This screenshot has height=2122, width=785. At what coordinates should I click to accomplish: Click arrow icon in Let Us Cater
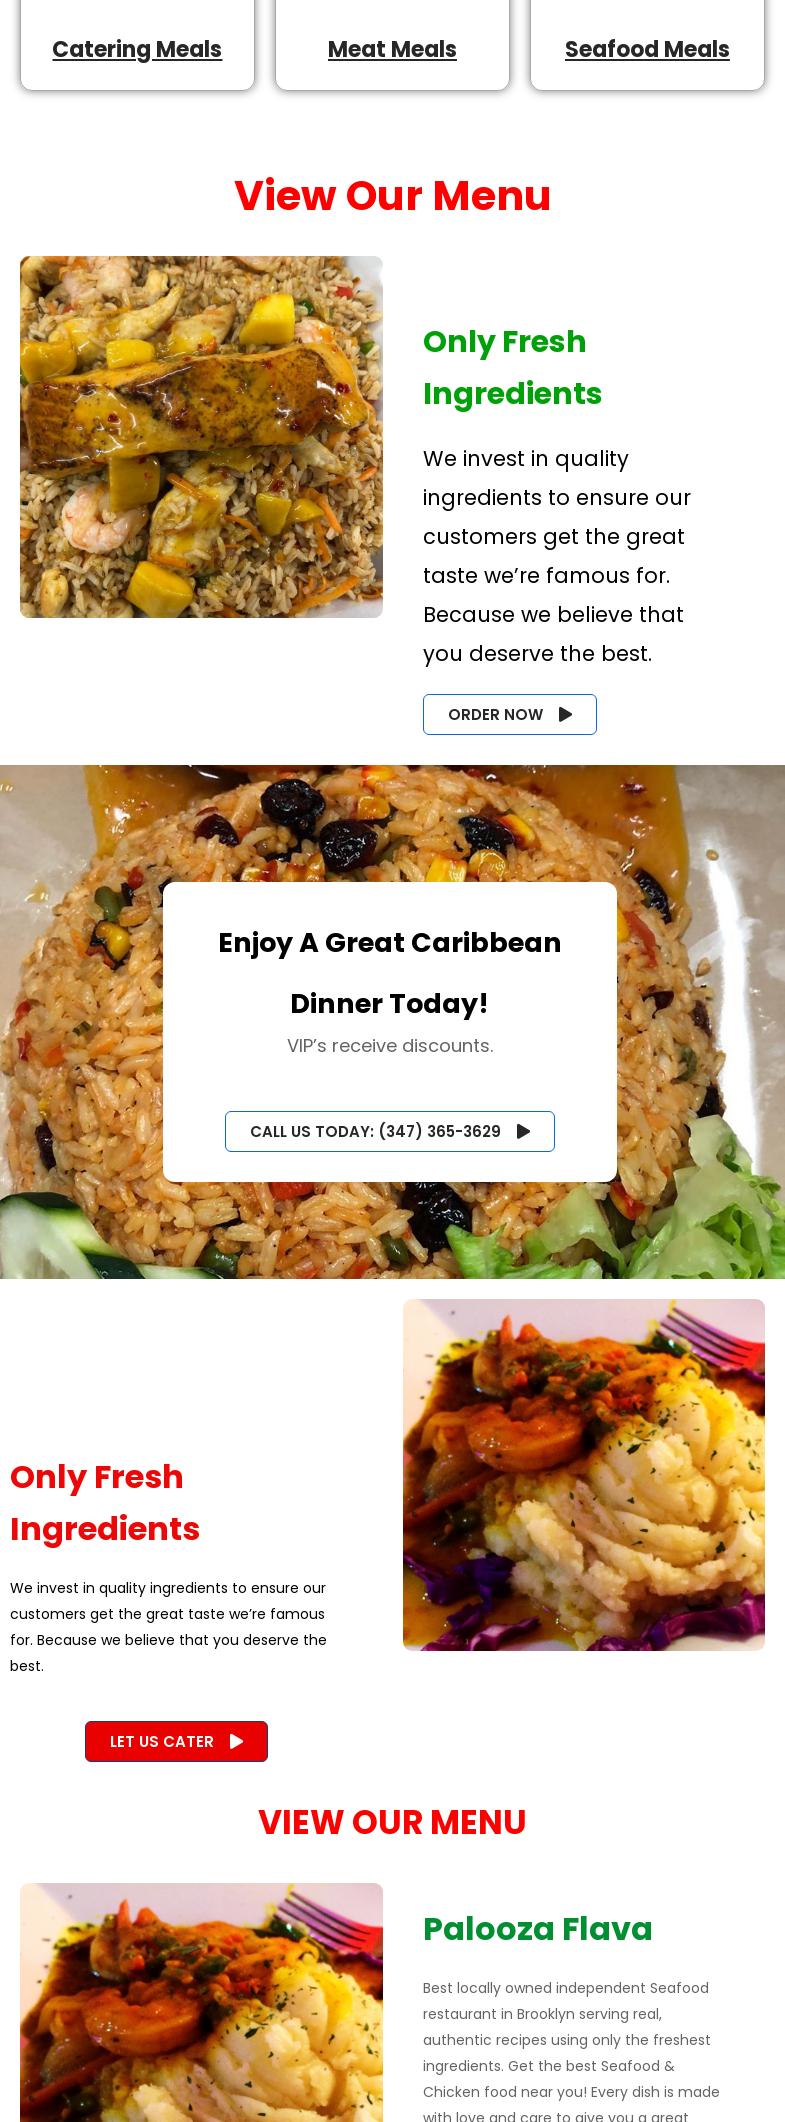coord(237,1741)
